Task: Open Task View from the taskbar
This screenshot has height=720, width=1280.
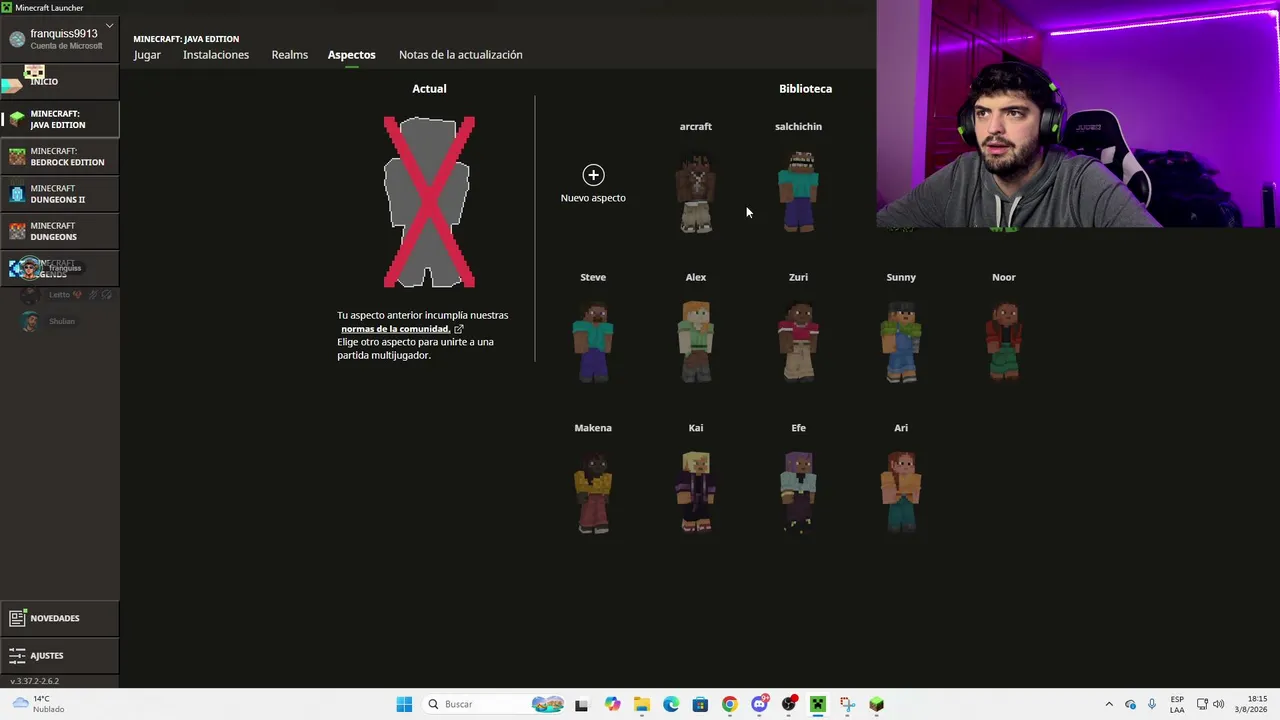Action: pos(581,704)
